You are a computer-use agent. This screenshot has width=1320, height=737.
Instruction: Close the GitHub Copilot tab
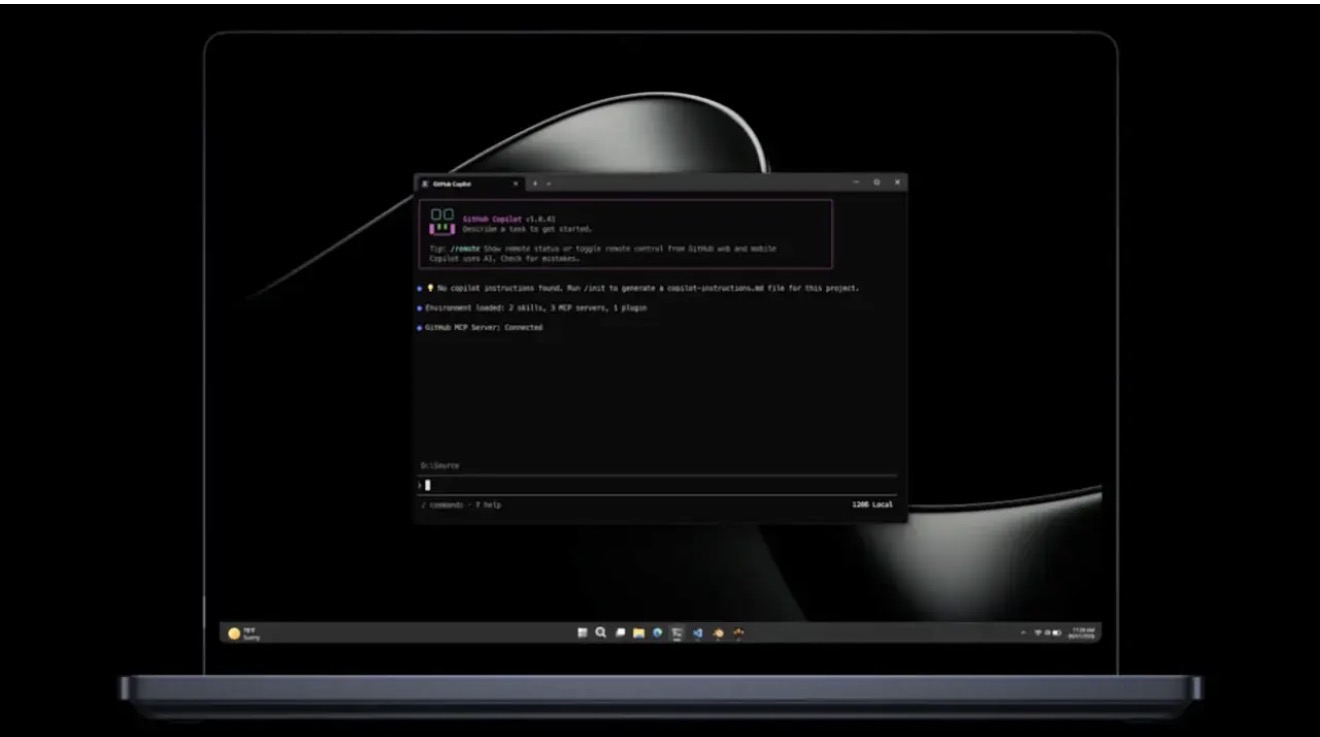click(515, 184)
